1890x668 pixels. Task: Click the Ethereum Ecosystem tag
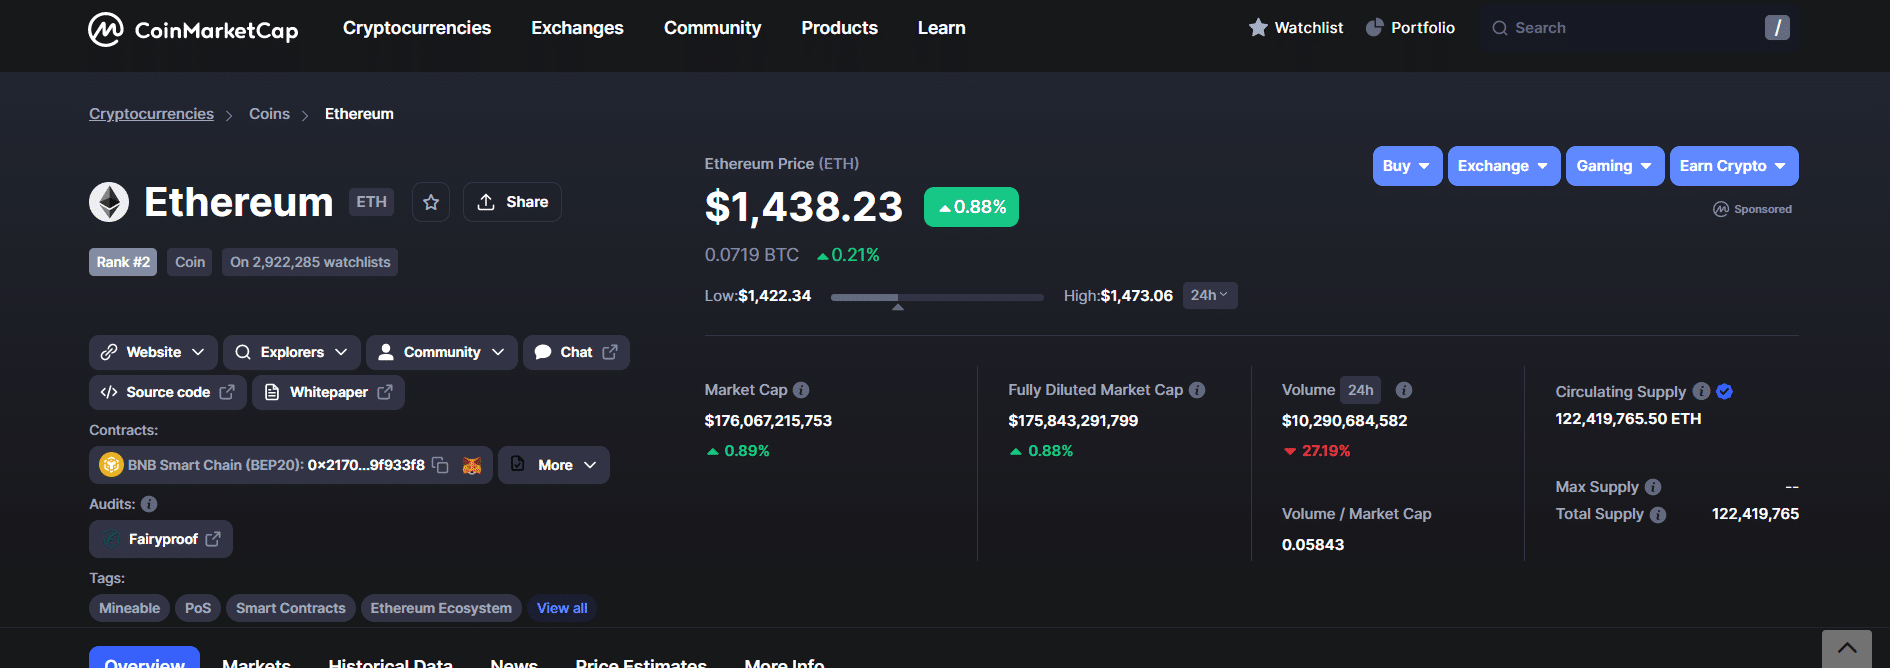click(441, 608)
